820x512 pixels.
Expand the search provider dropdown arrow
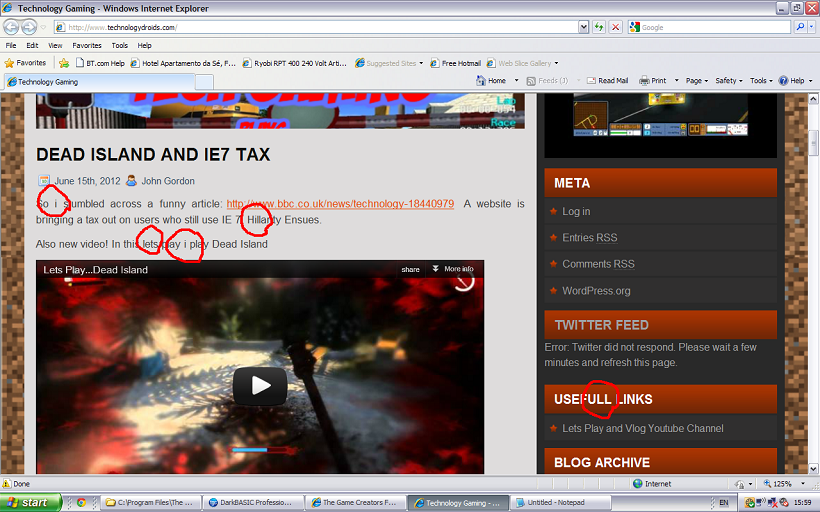(812, 27)
